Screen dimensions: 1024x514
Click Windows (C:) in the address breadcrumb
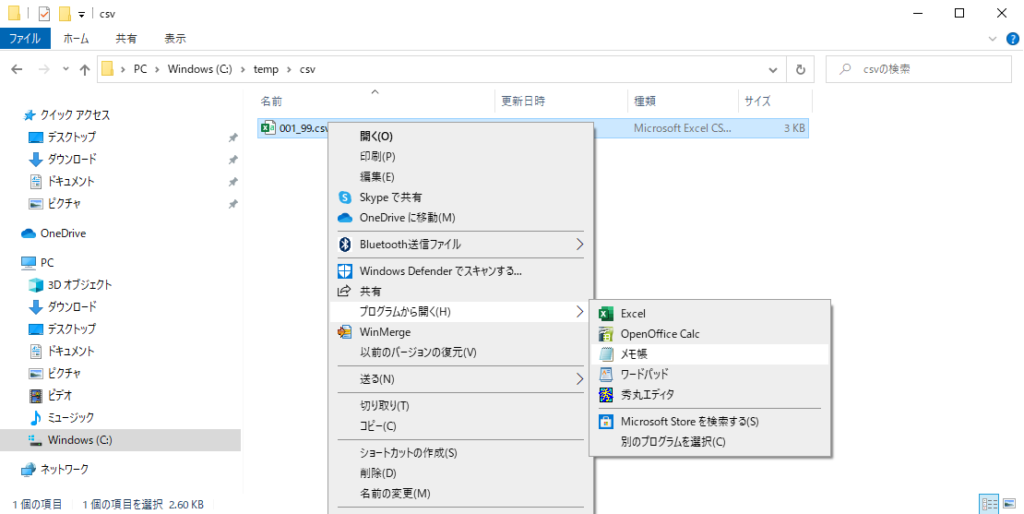(200, 69)
